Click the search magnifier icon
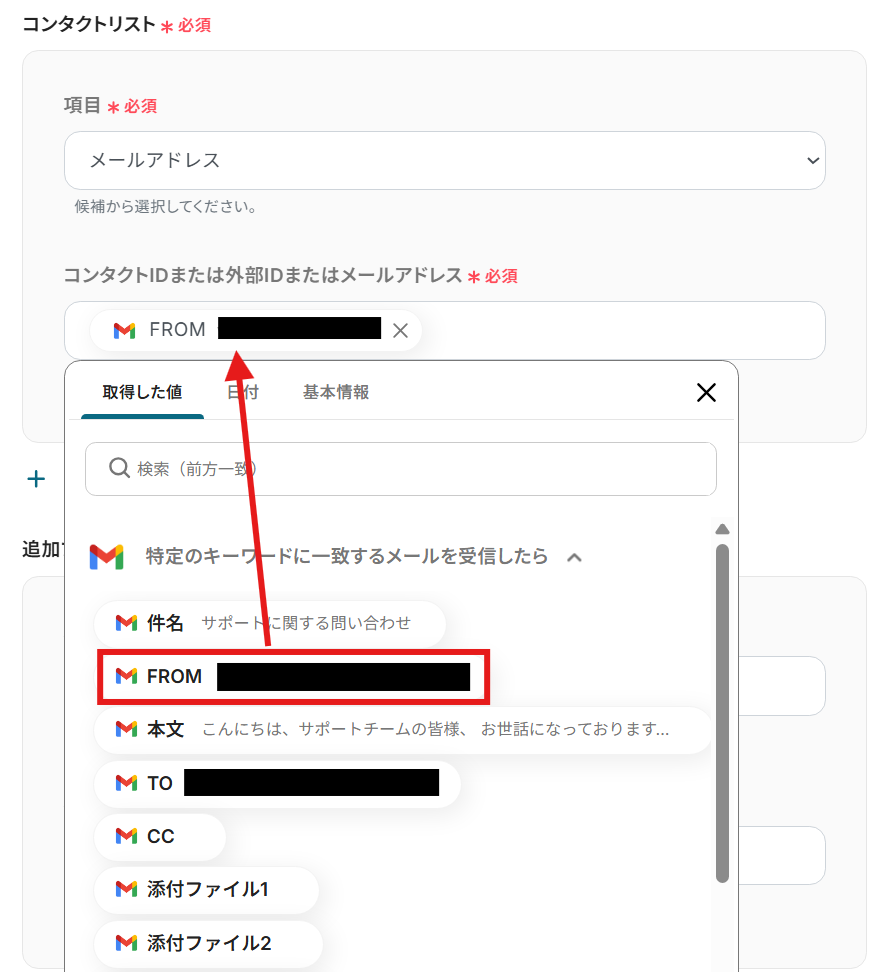The width and height of the screenshot is (874, 972). (x=119, y=468)
